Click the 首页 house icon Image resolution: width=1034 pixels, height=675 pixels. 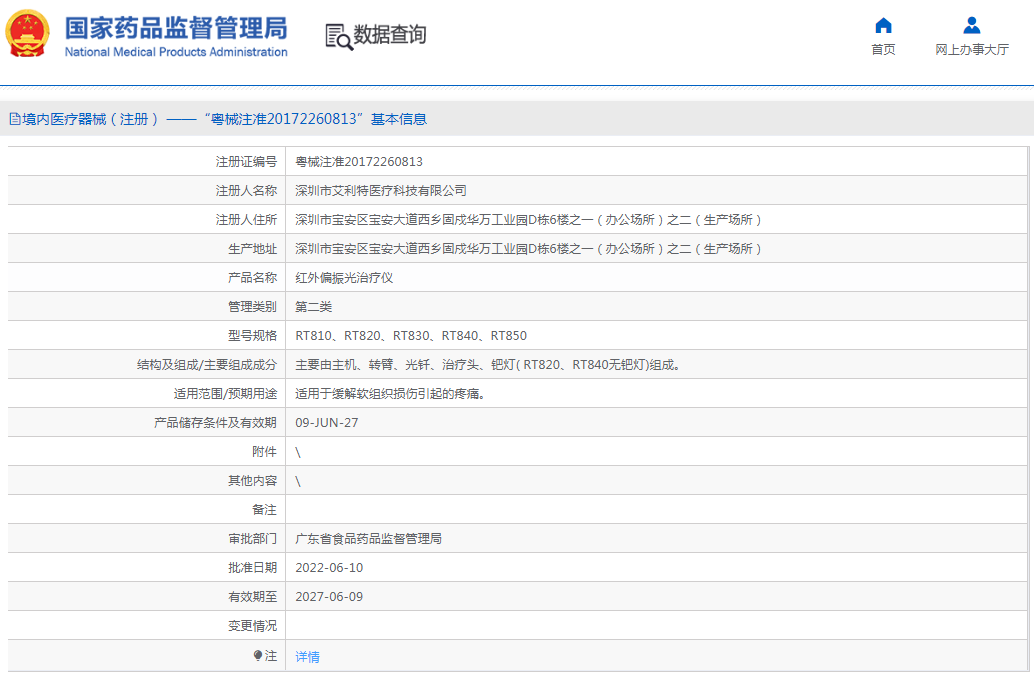click(x=883, y=26)
